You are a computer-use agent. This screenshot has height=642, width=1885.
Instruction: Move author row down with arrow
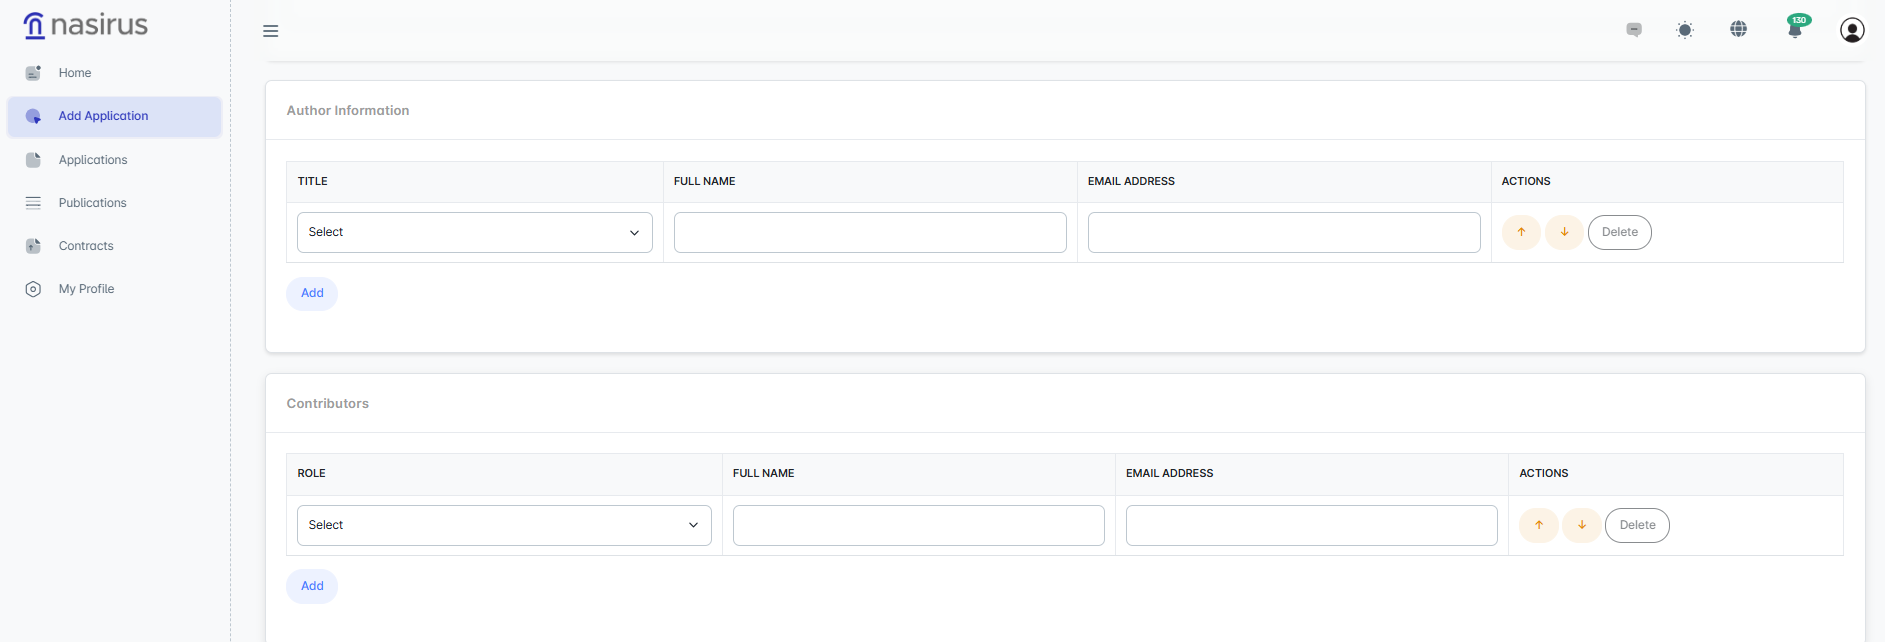coord(1564,232)
